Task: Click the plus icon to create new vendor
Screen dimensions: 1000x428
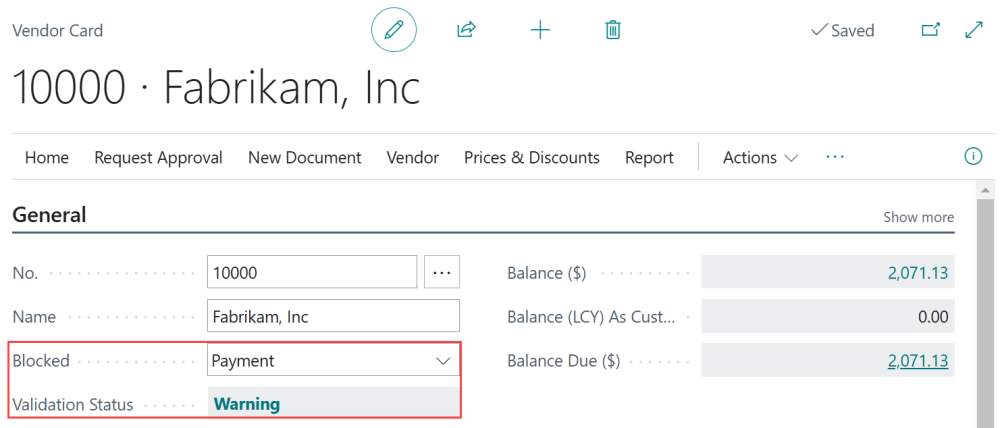Action: point(540,30)
